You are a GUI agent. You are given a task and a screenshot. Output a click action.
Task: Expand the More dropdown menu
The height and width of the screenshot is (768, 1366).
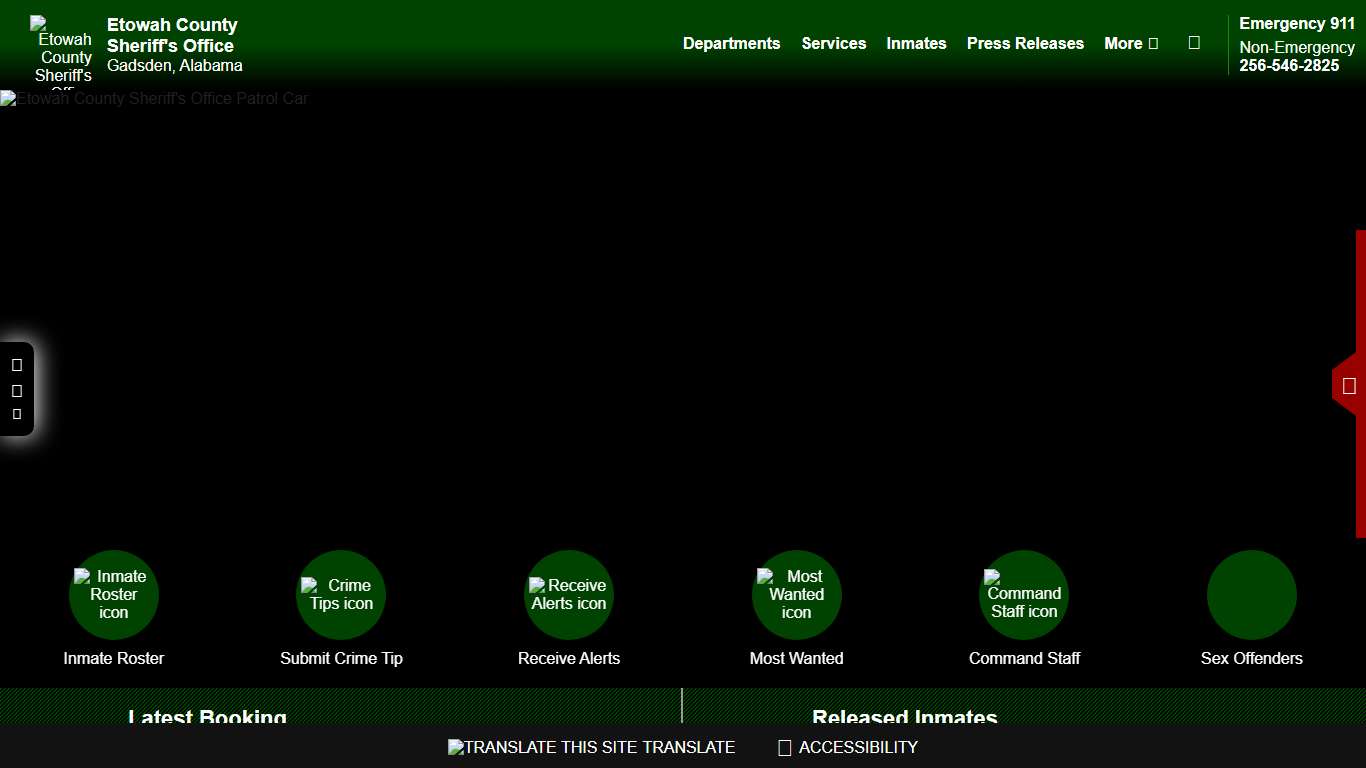pyautogui.click(x=1130, y=44)
